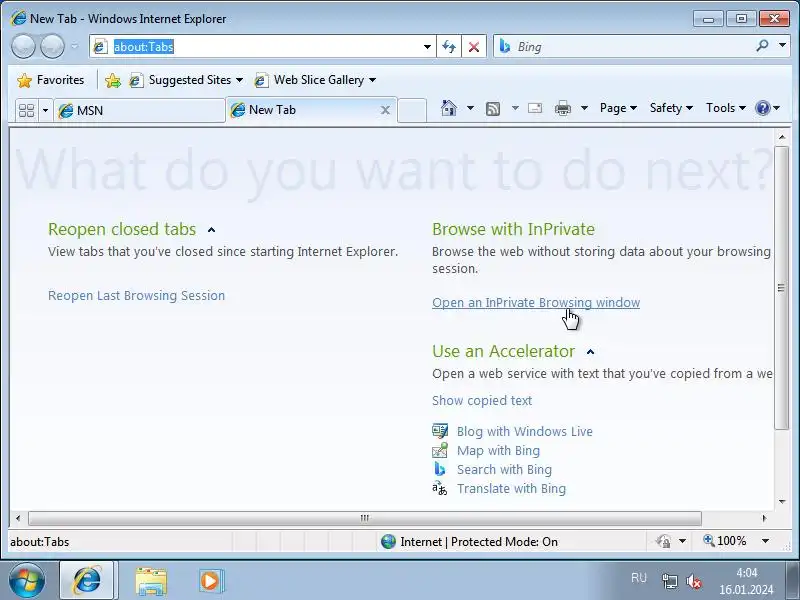Click the Print icon
Screen dimensions: 800x600
pyautogui.click(x=563, y=108)
